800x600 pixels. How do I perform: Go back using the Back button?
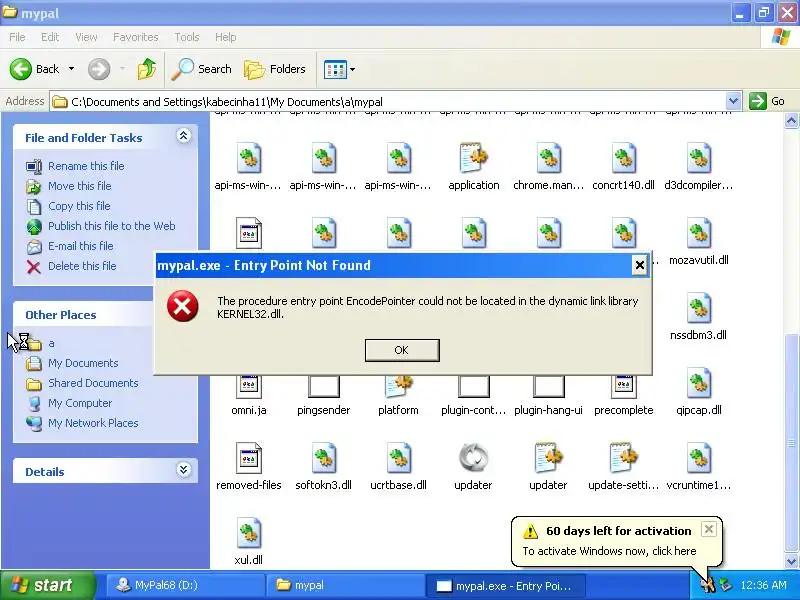click(35, 69)
